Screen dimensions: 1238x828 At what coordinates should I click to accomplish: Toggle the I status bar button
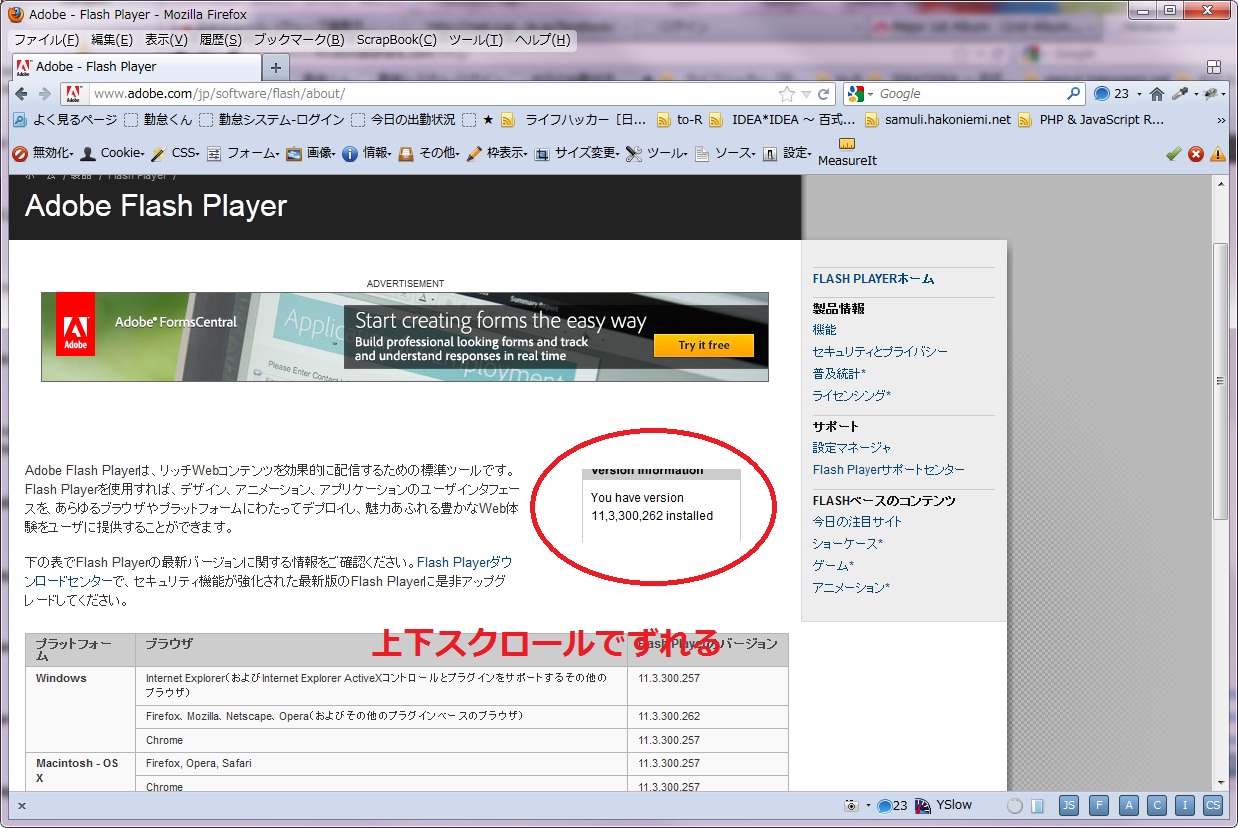(1185, 805)
